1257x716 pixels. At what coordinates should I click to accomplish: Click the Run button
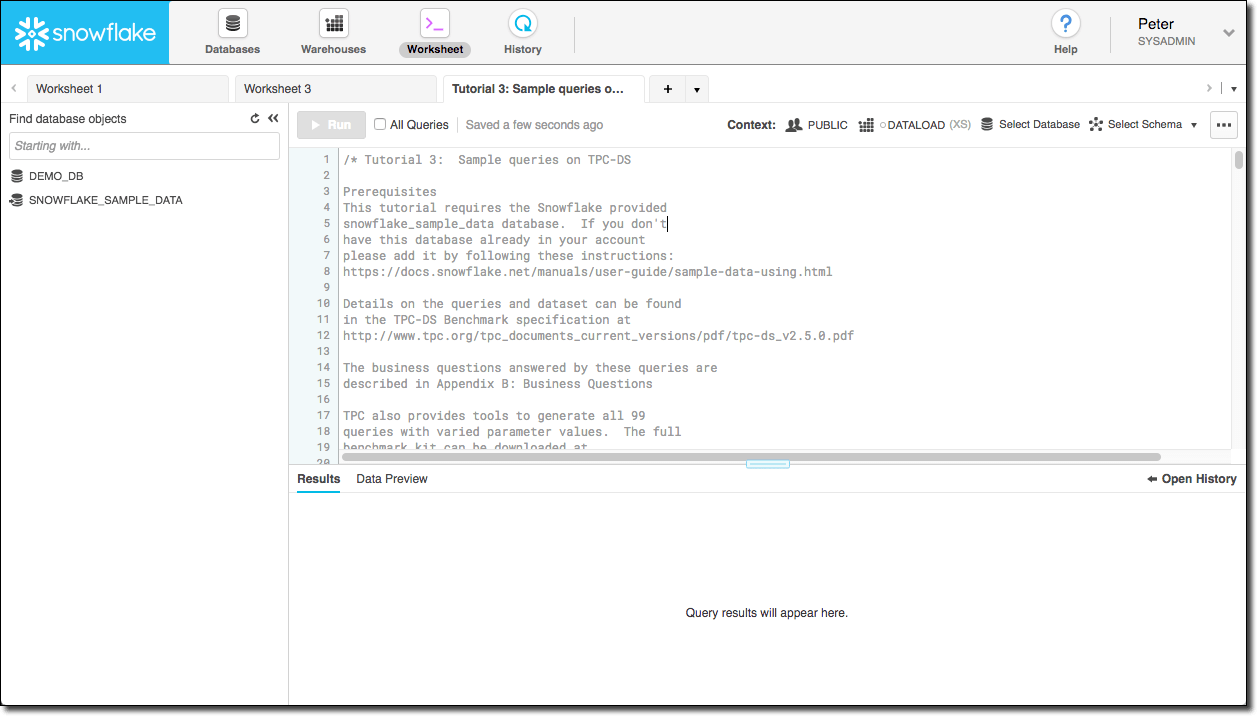[x=331, y=125]
